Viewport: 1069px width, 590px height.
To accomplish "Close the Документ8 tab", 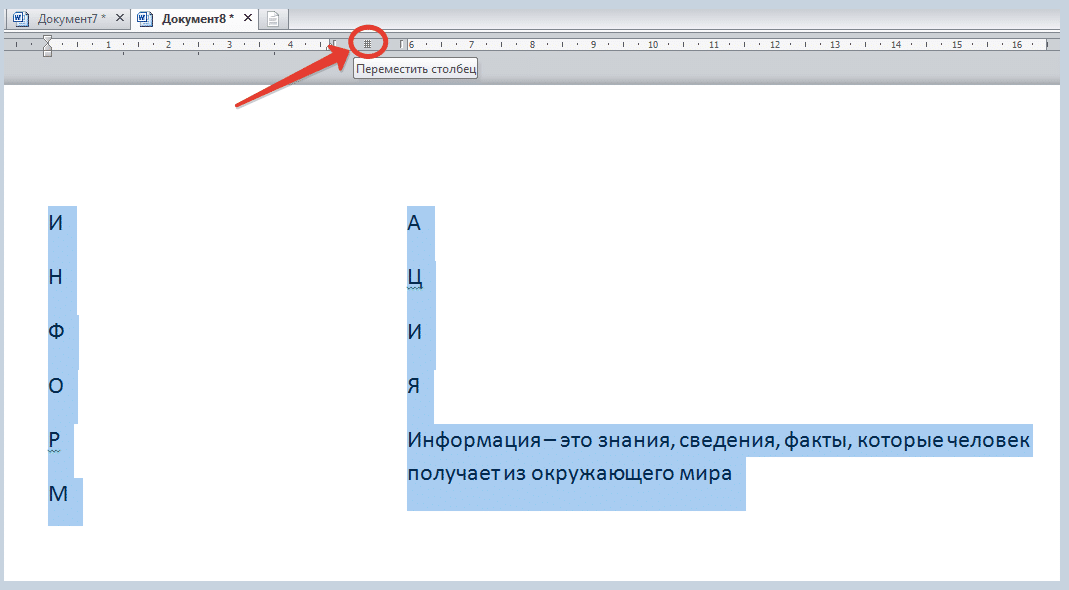I will tap(247, 18).
